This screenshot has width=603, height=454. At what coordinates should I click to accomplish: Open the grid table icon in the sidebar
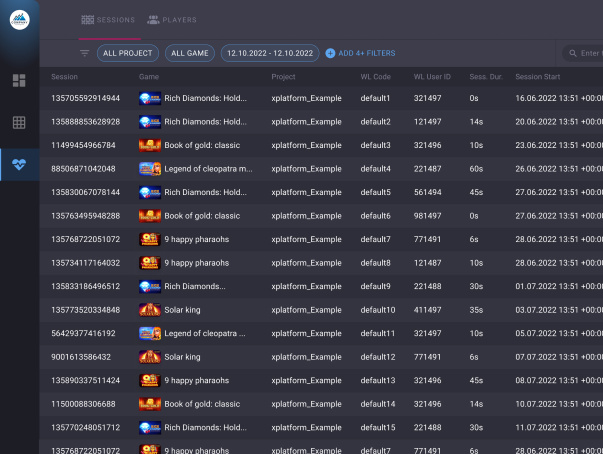click(19, 122)
